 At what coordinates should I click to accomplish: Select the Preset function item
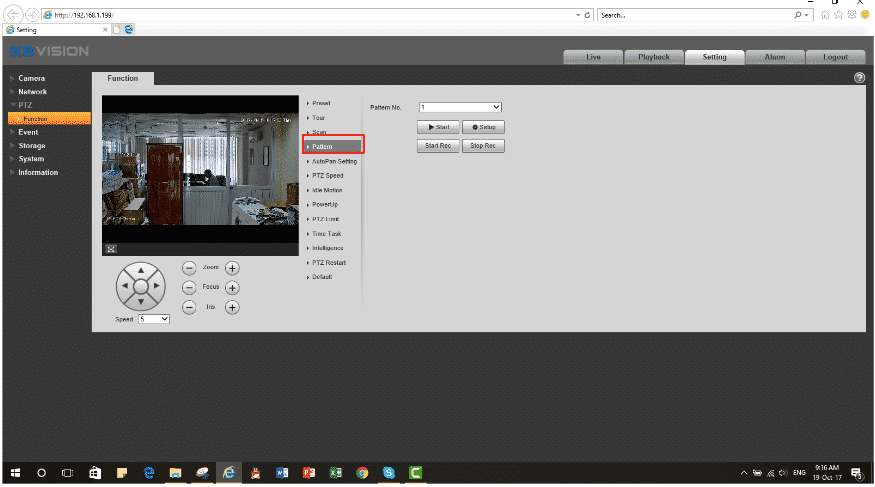click(320, 103)
